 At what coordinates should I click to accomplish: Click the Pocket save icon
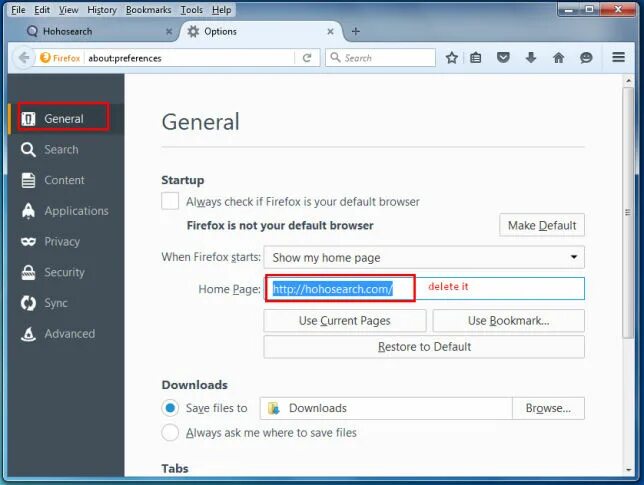(x=503, y=57)
